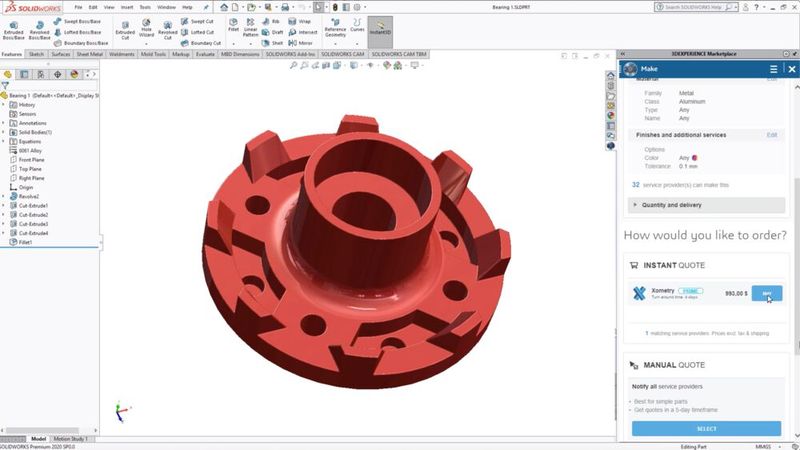This screenshot has width=800, height=450.
Task: Close the Make marketplace panel
Action: (x=789, y=69)
